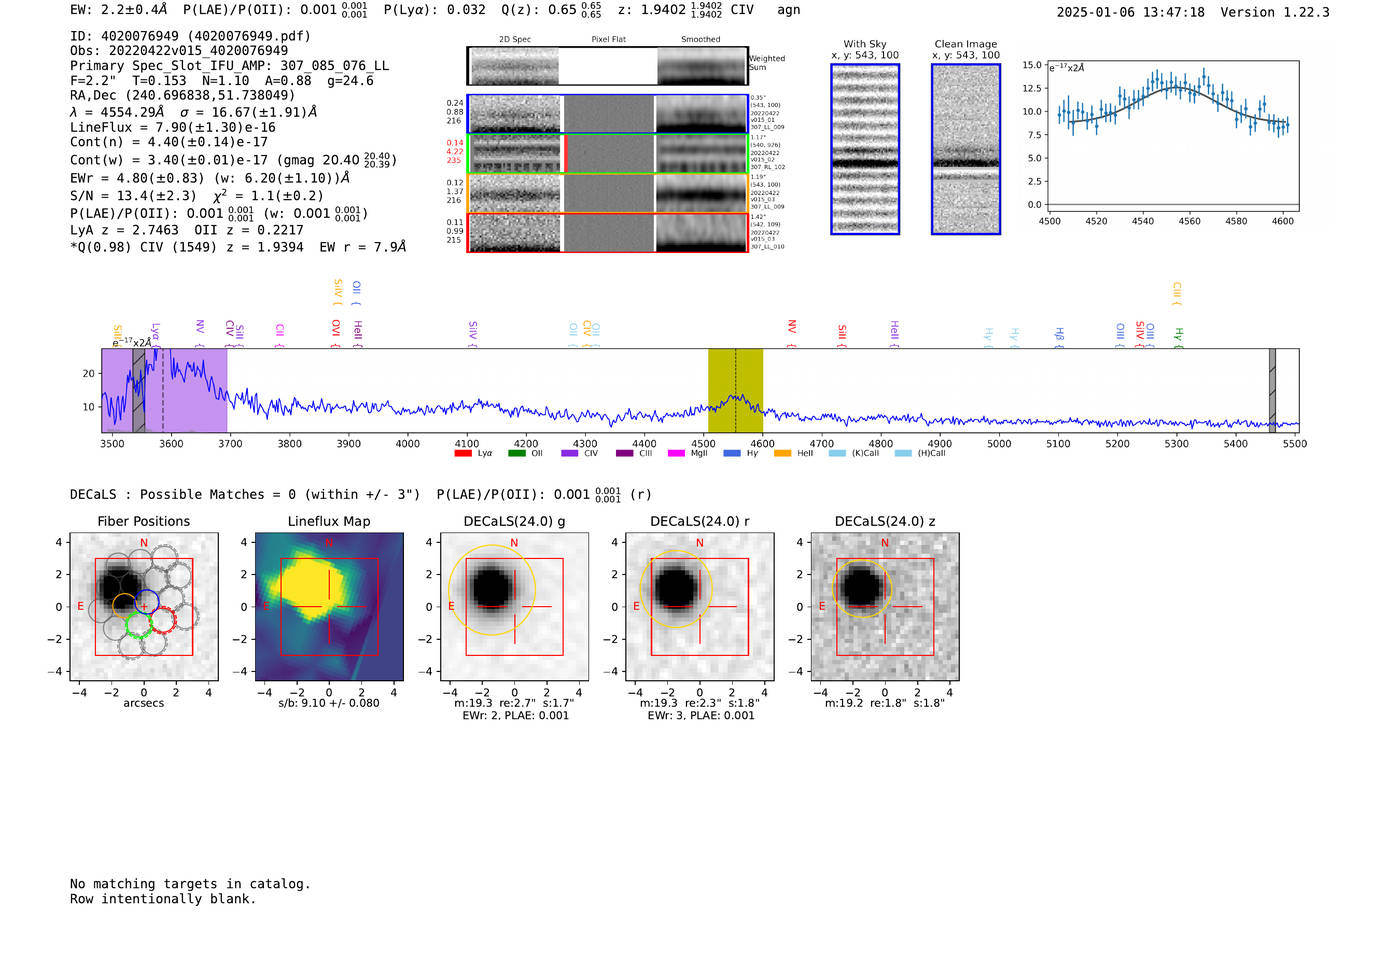Select the red-bordered fiber spectrum row
Viewport: 1400px width, 953px height.
(607, 233)
